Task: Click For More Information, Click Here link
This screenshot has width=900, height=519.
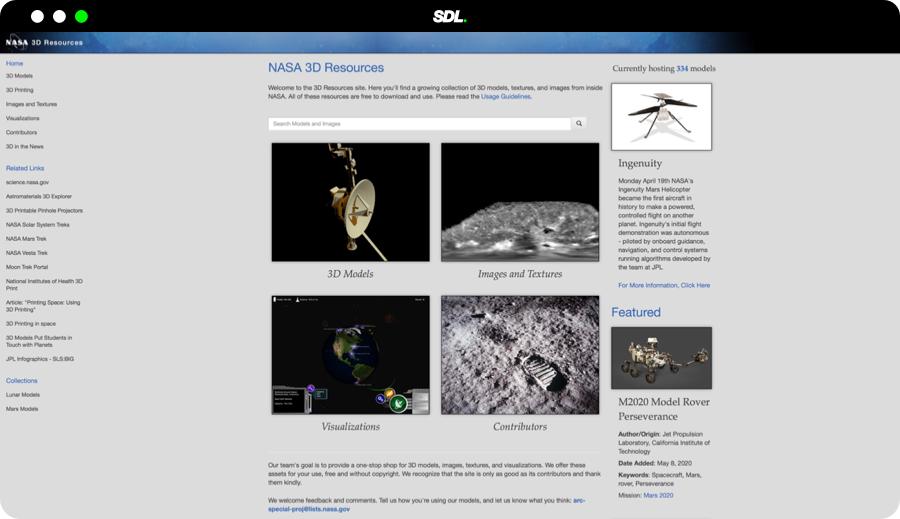Action: 664,285
